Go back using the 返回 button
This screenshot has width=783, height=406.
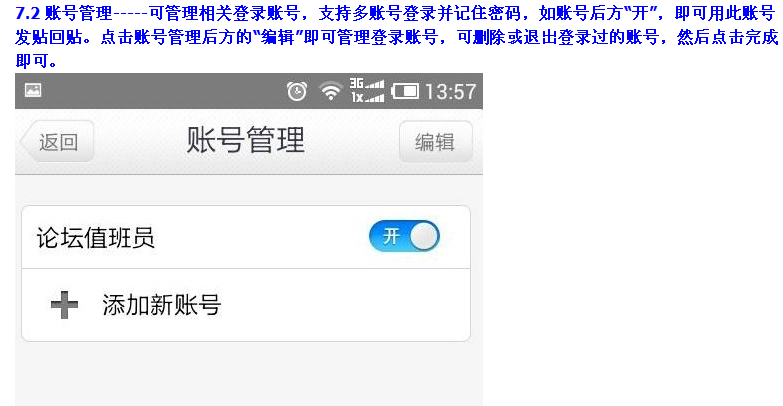point(57,142)
